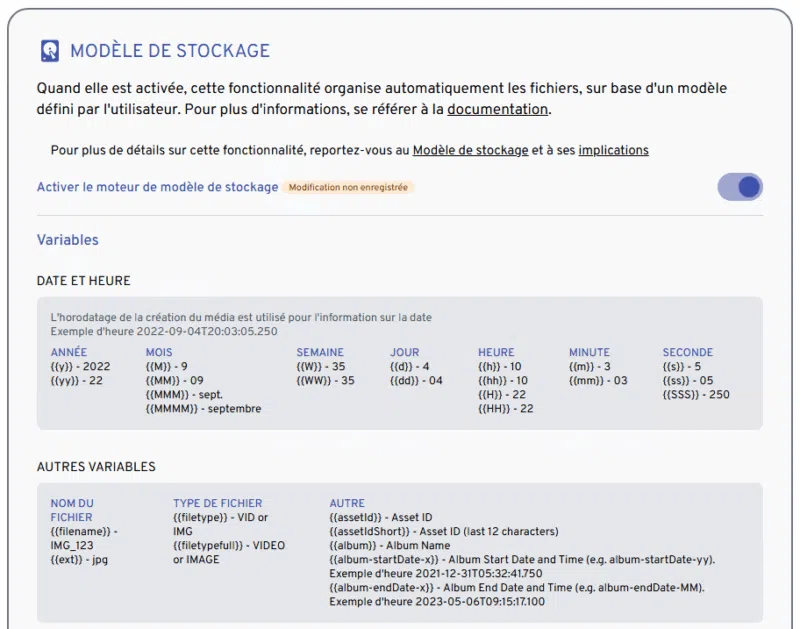800x629 pixels.
Task: Click the {{WW}} - 35 week variable
Action: coord(325,380)
